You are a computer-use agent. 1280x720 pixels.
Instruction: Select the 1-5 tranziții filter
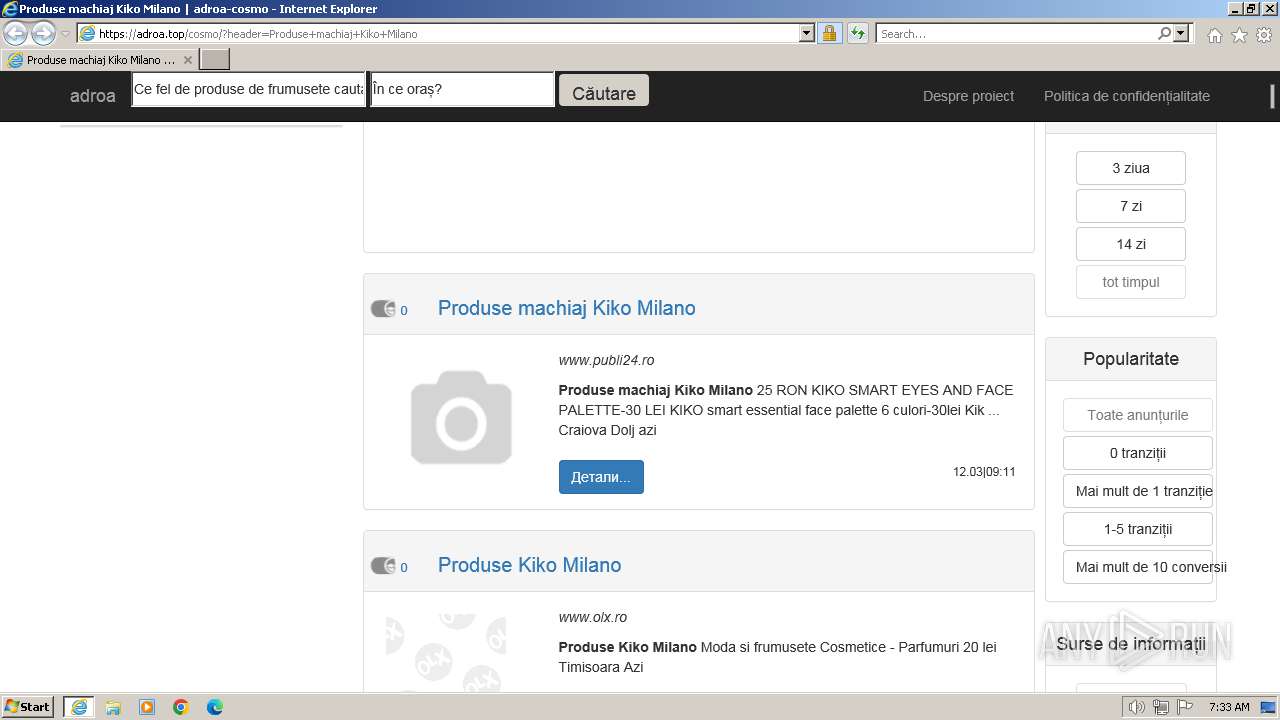[1138, 529]
